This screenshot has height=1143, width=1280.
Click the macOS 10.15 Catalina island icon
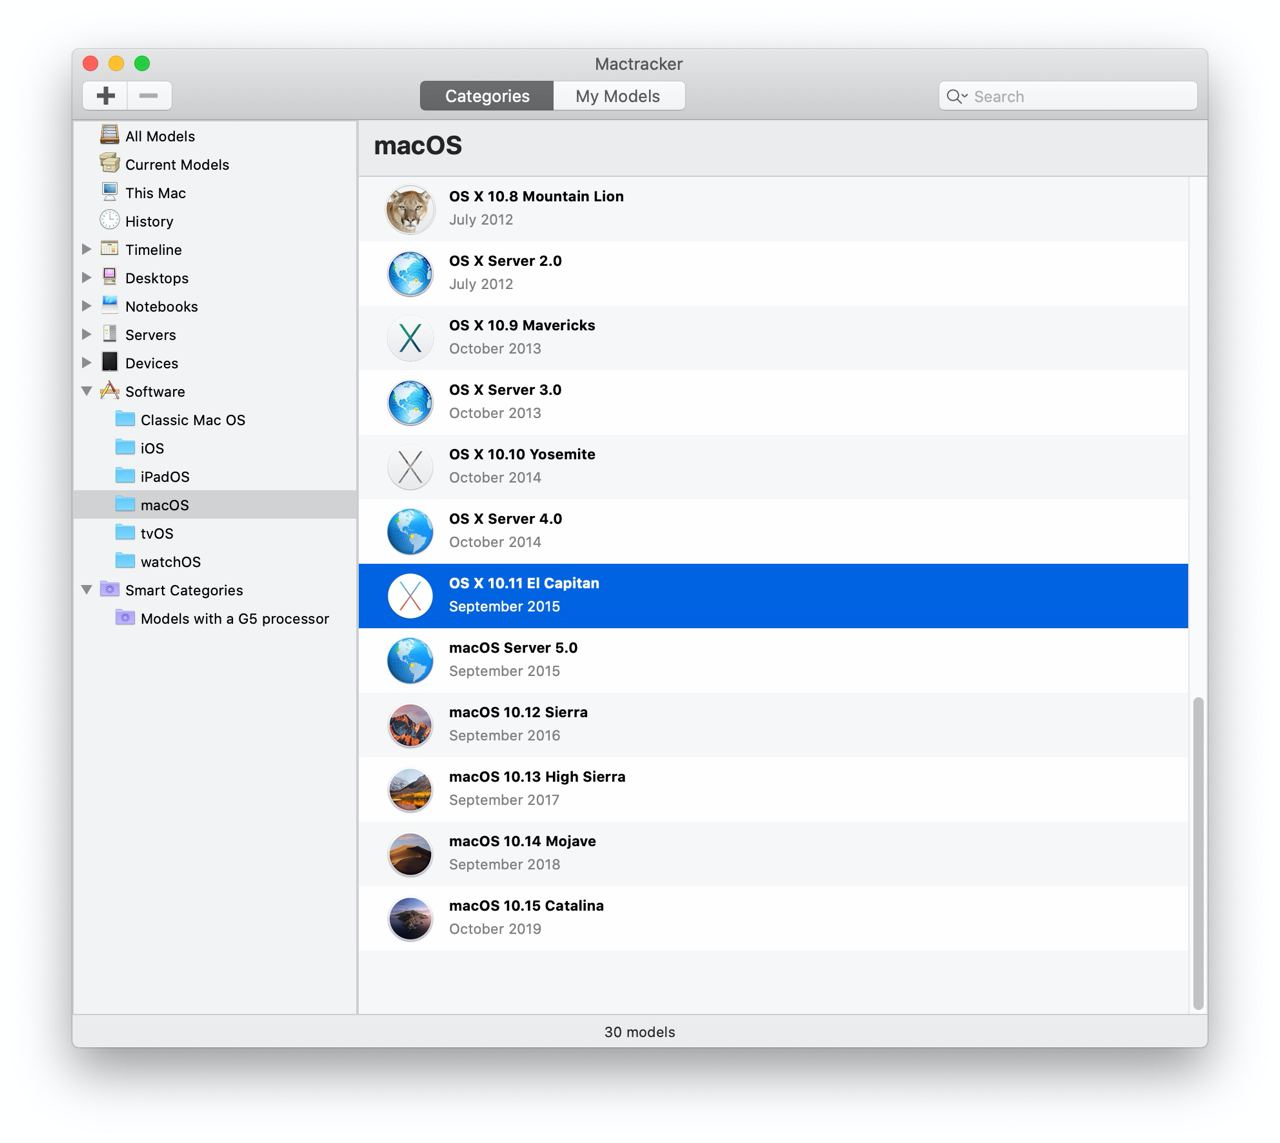pos(410,918)
